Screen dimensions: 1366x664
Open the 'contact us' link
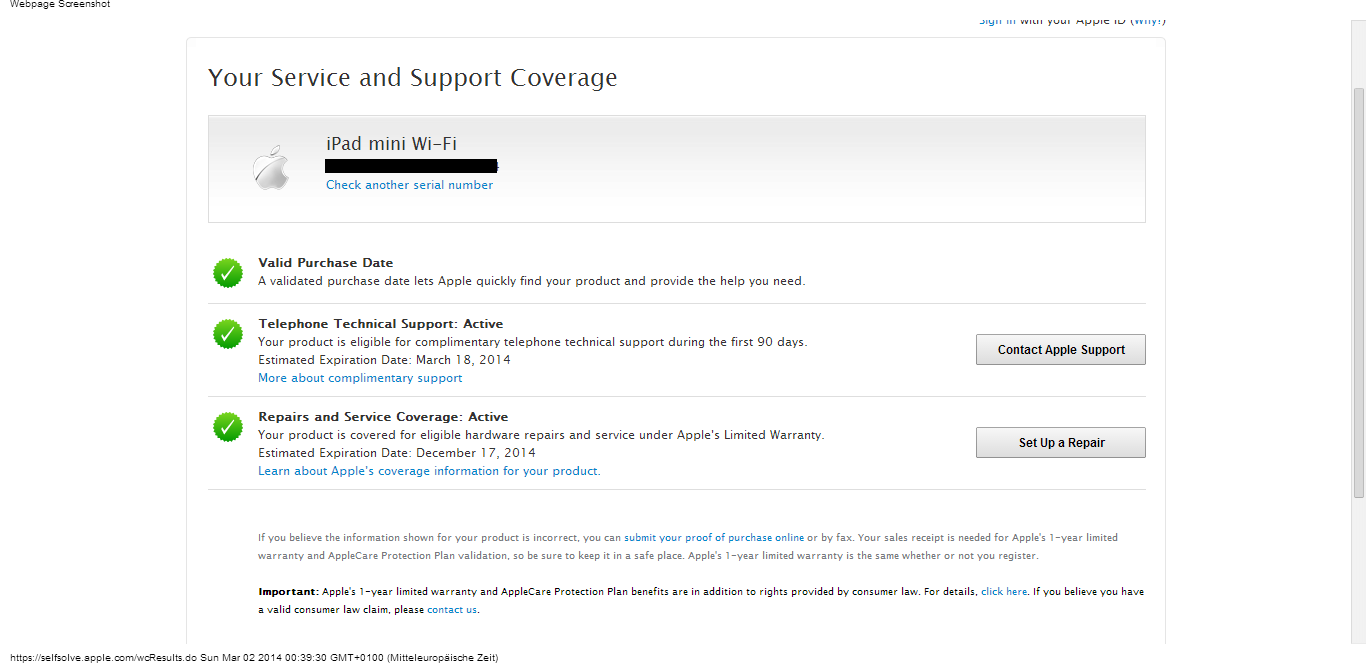click(452, 610)
